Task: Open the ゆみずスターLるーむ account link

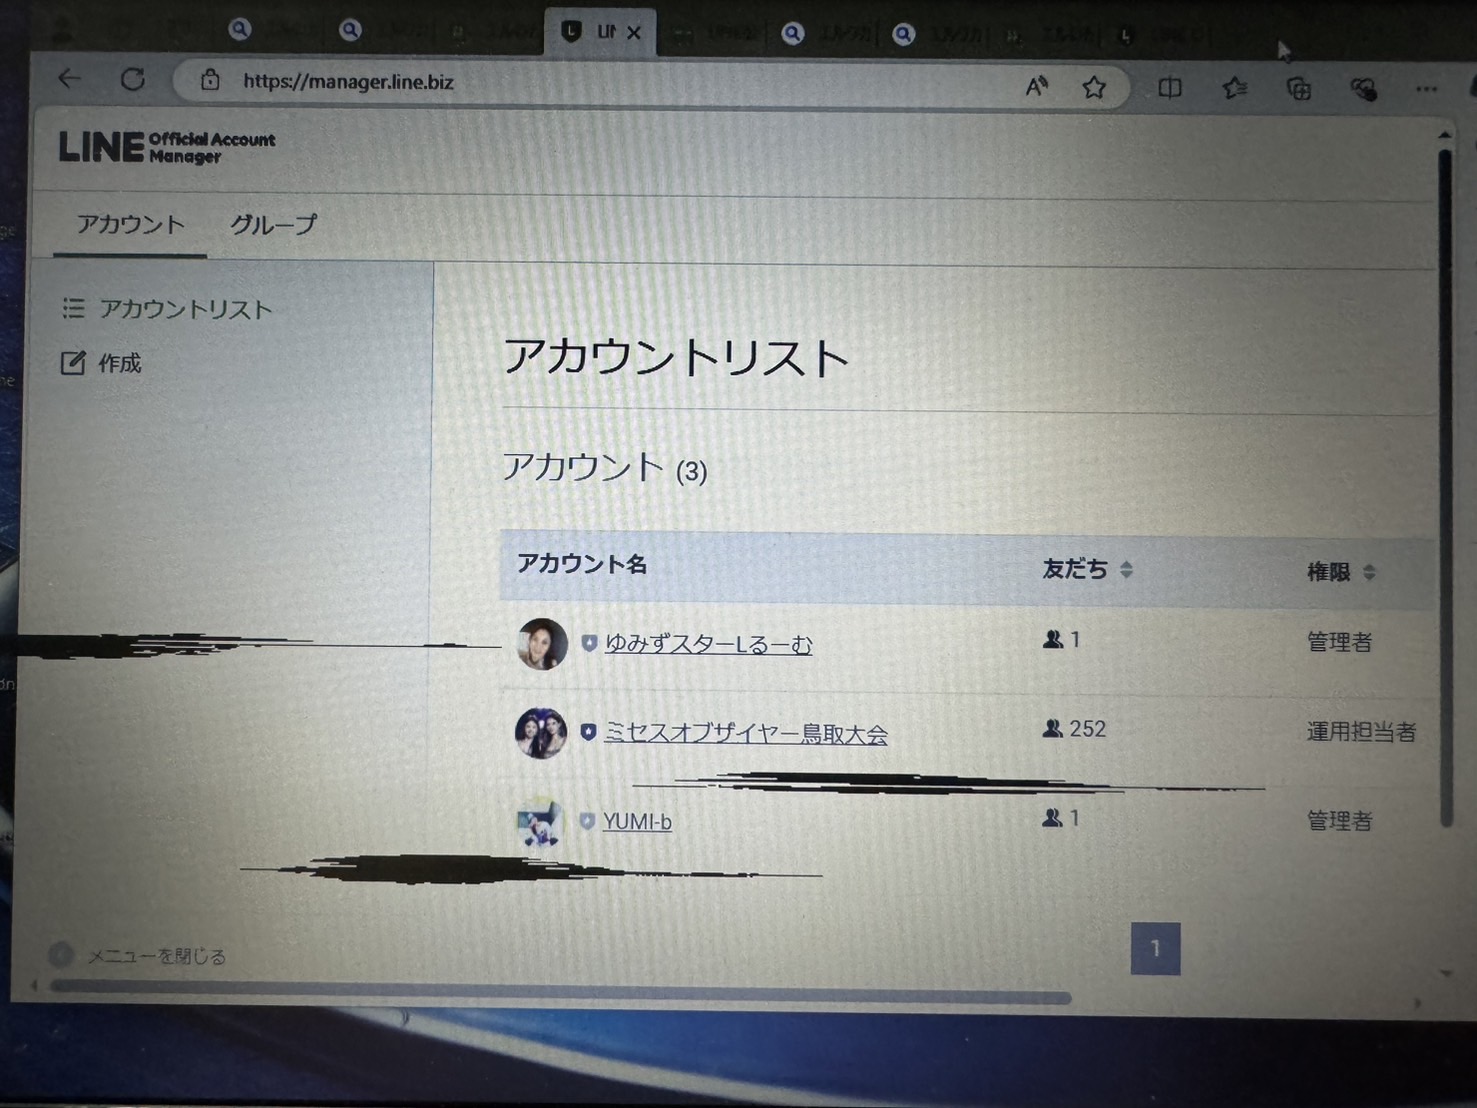Action: (708, 645)
